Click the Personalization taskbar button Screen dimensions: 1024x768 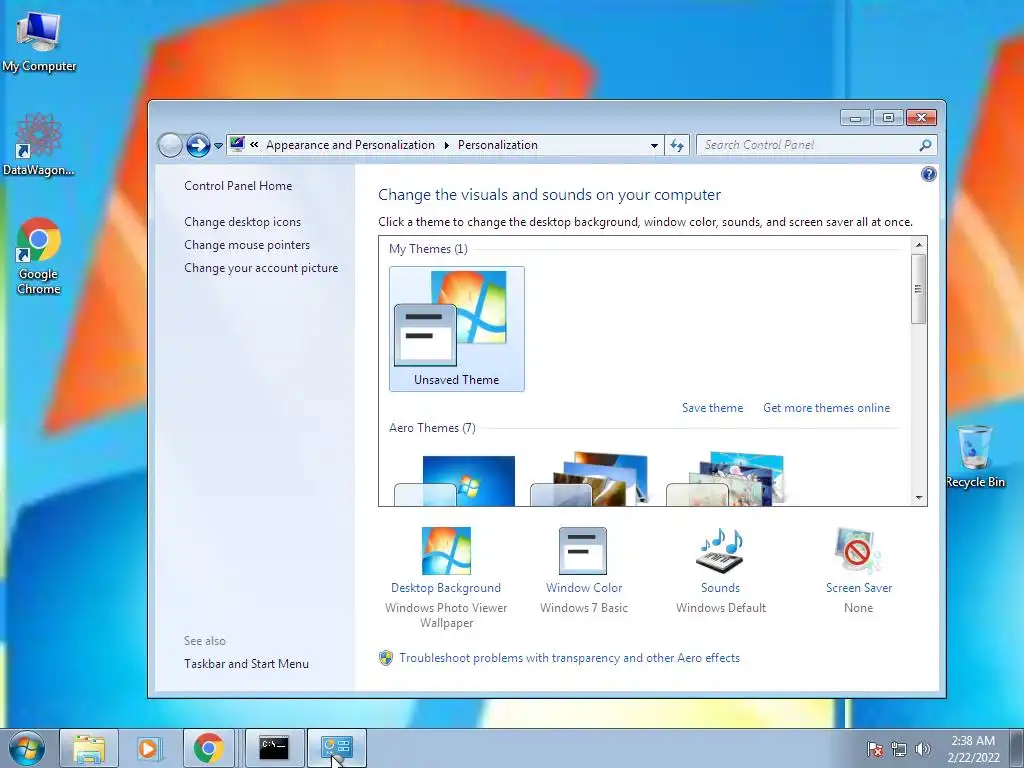pos(336,748)
